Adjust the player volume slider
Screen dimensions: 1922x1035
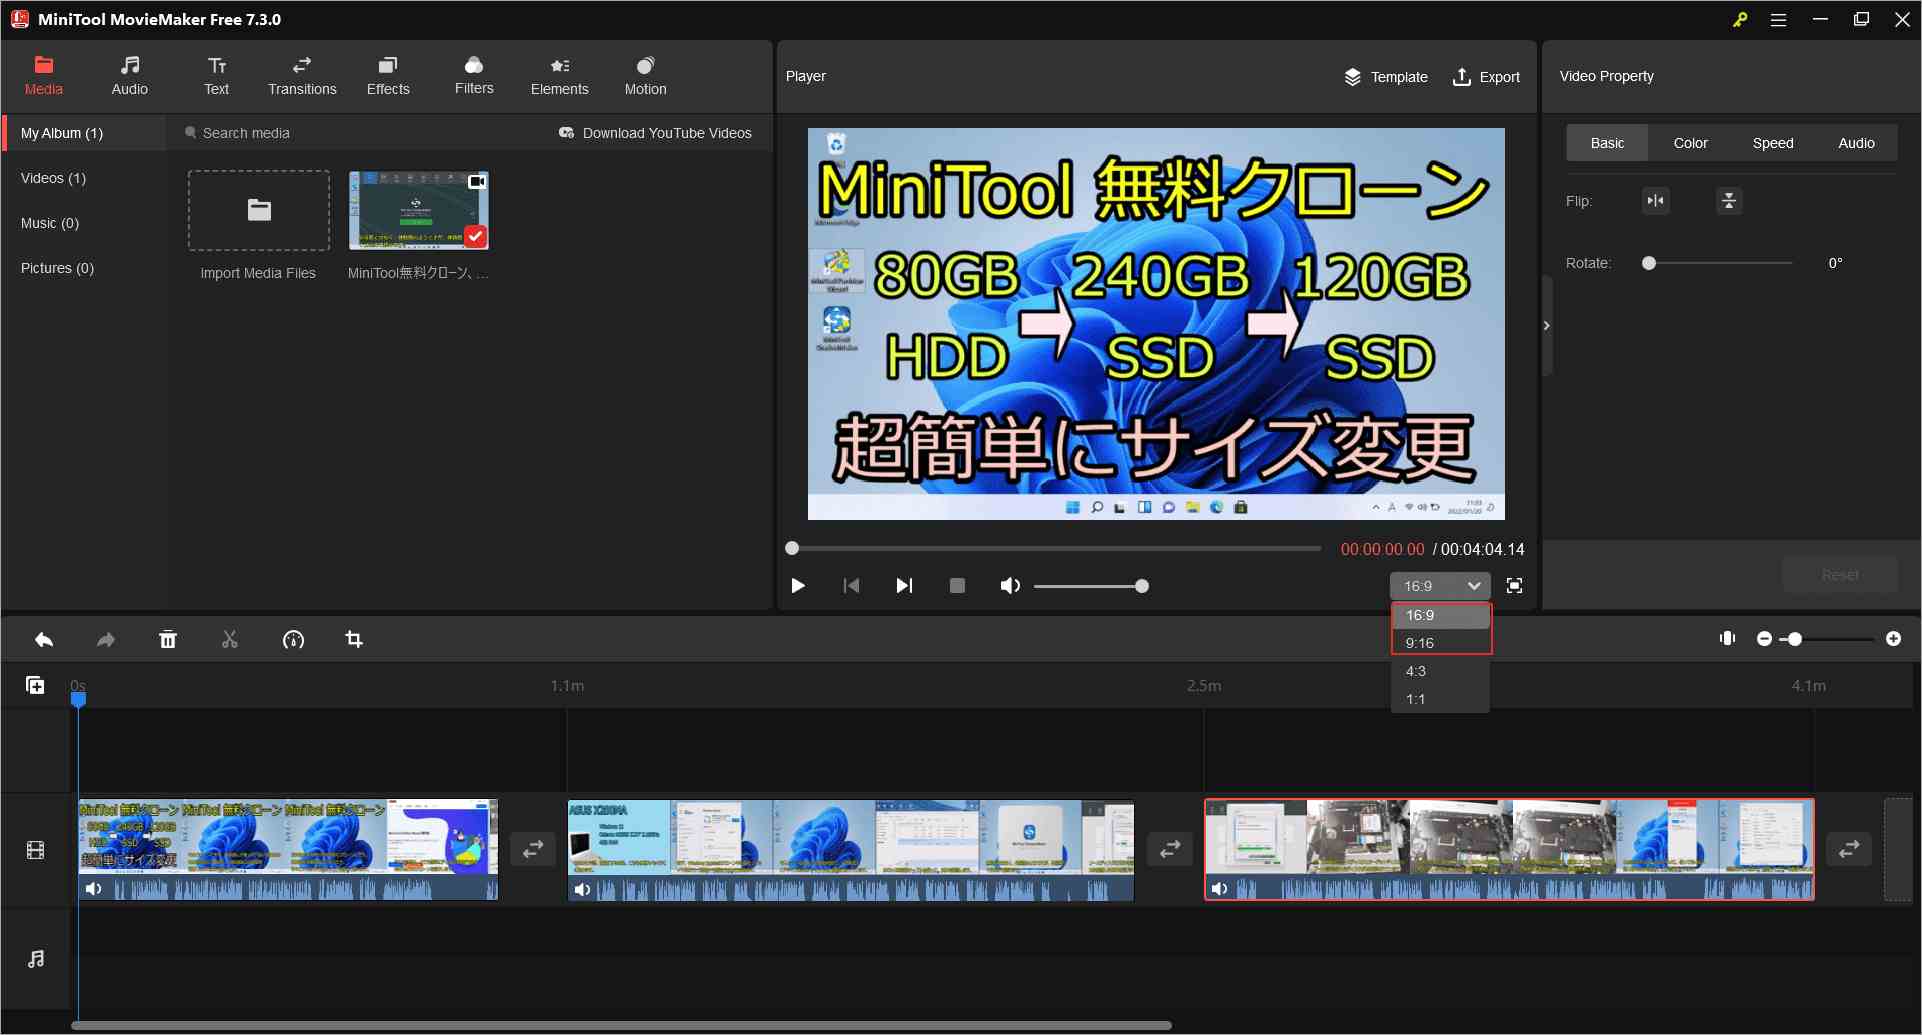tap(1090, 586)
